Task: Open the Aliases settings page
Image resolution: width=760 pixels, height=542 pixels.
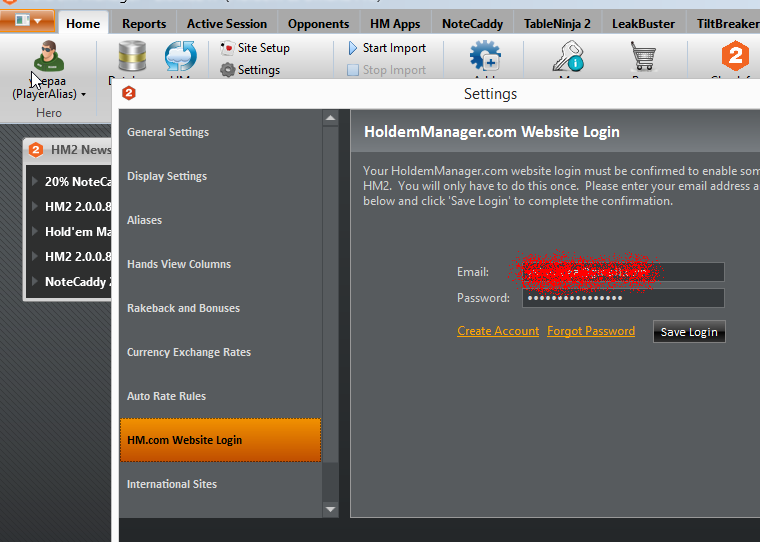Action: [220, 220]
